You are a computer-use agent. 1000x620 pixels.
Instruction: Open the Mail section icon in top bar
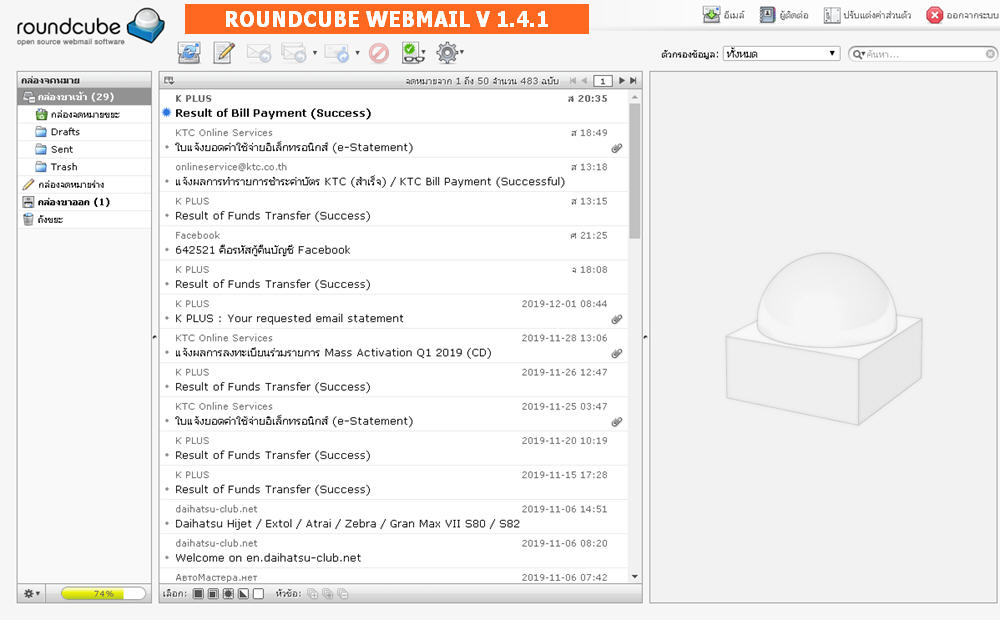[x=723, y=15]
